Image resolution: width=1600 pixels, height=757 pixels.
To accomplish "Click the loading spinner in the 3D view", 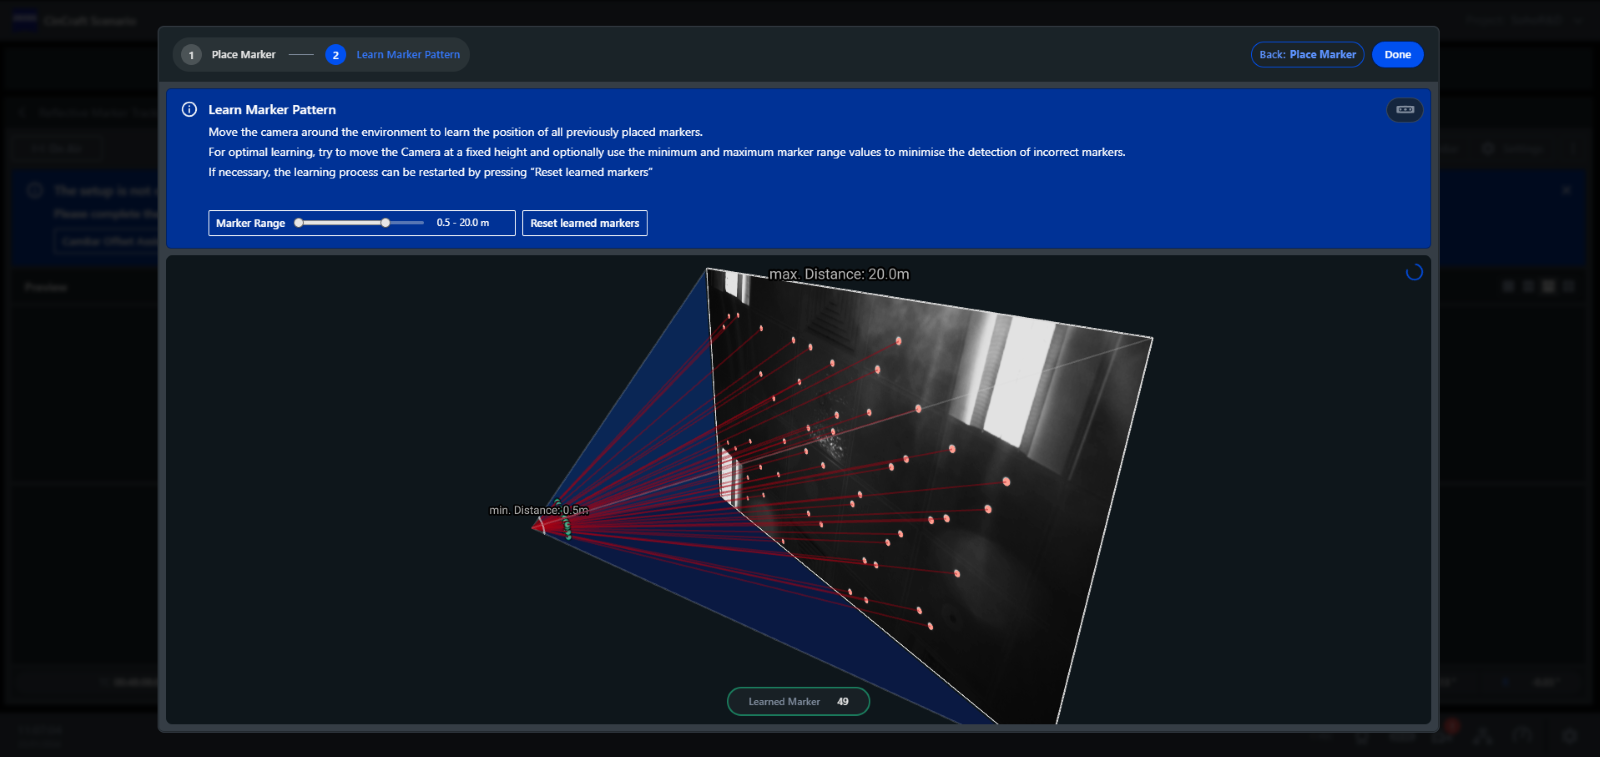I will [x=1413, y=272].
